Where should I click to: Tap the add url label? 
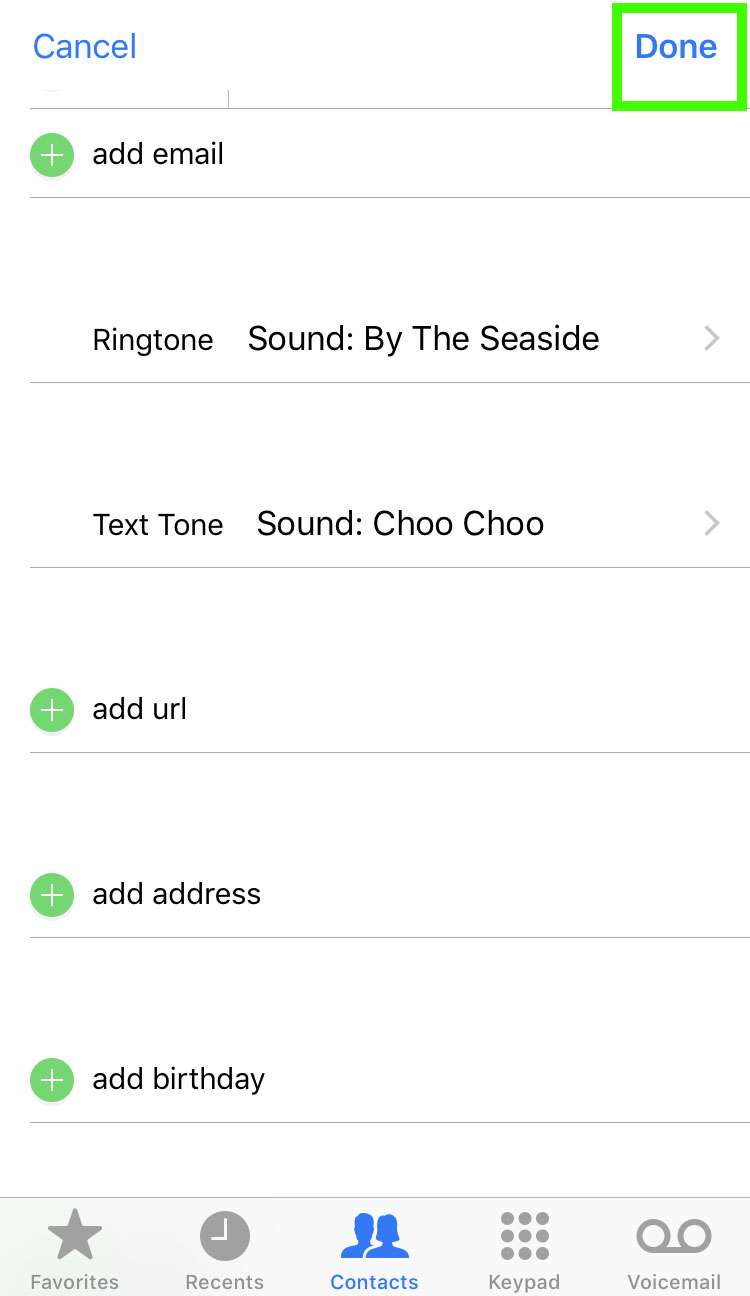tap(140, 710)
